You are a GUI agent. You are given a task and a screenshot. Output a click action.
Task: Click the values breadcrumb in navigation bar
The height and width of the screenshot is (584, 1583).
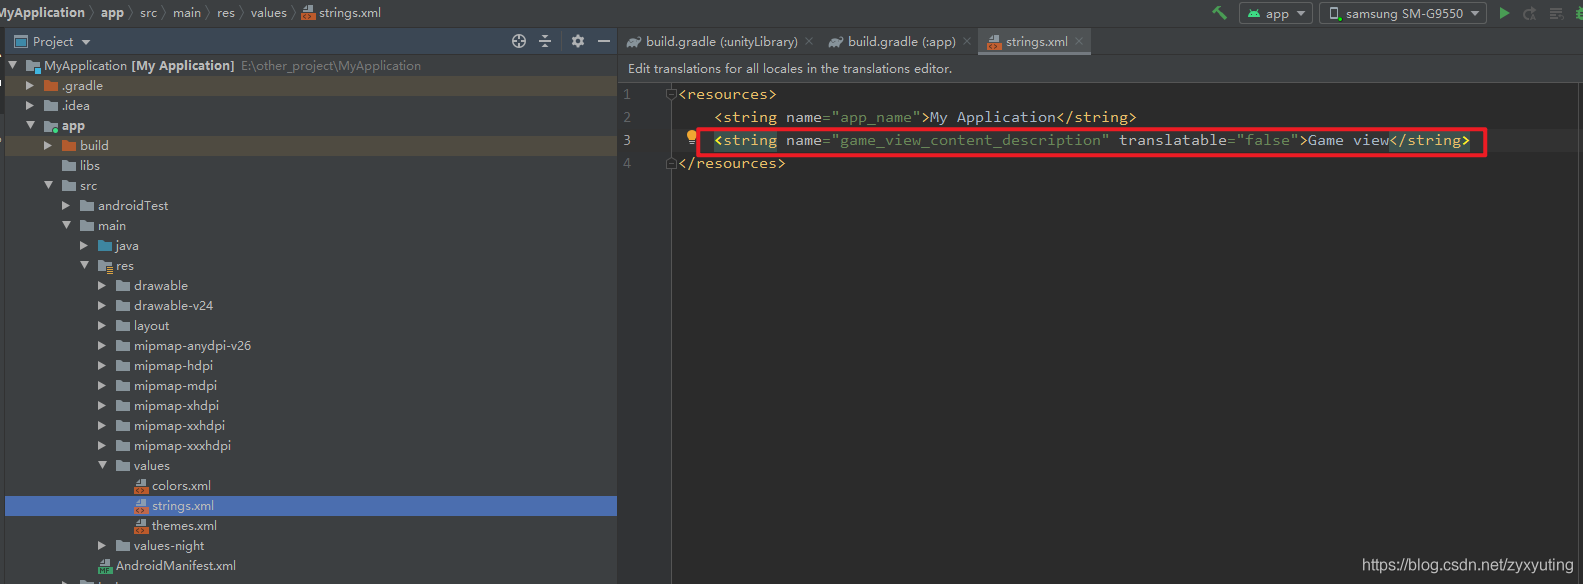(268, 12)
